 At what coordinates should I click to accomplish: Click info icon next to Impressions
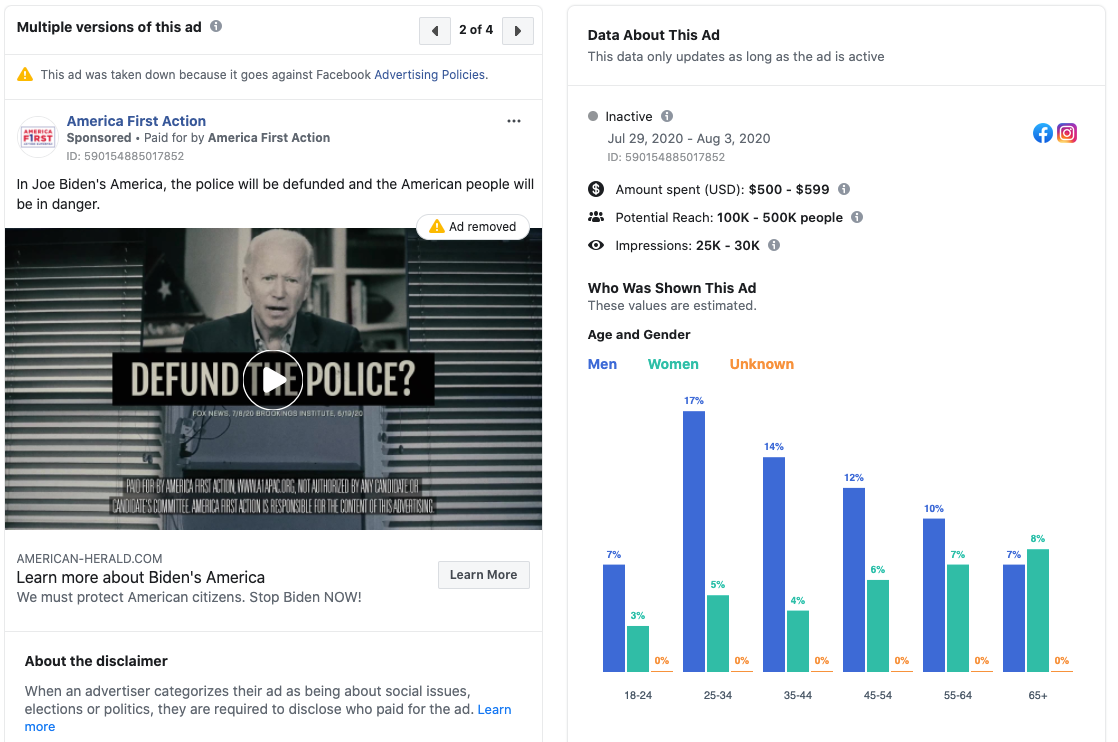tap(774, 245)
